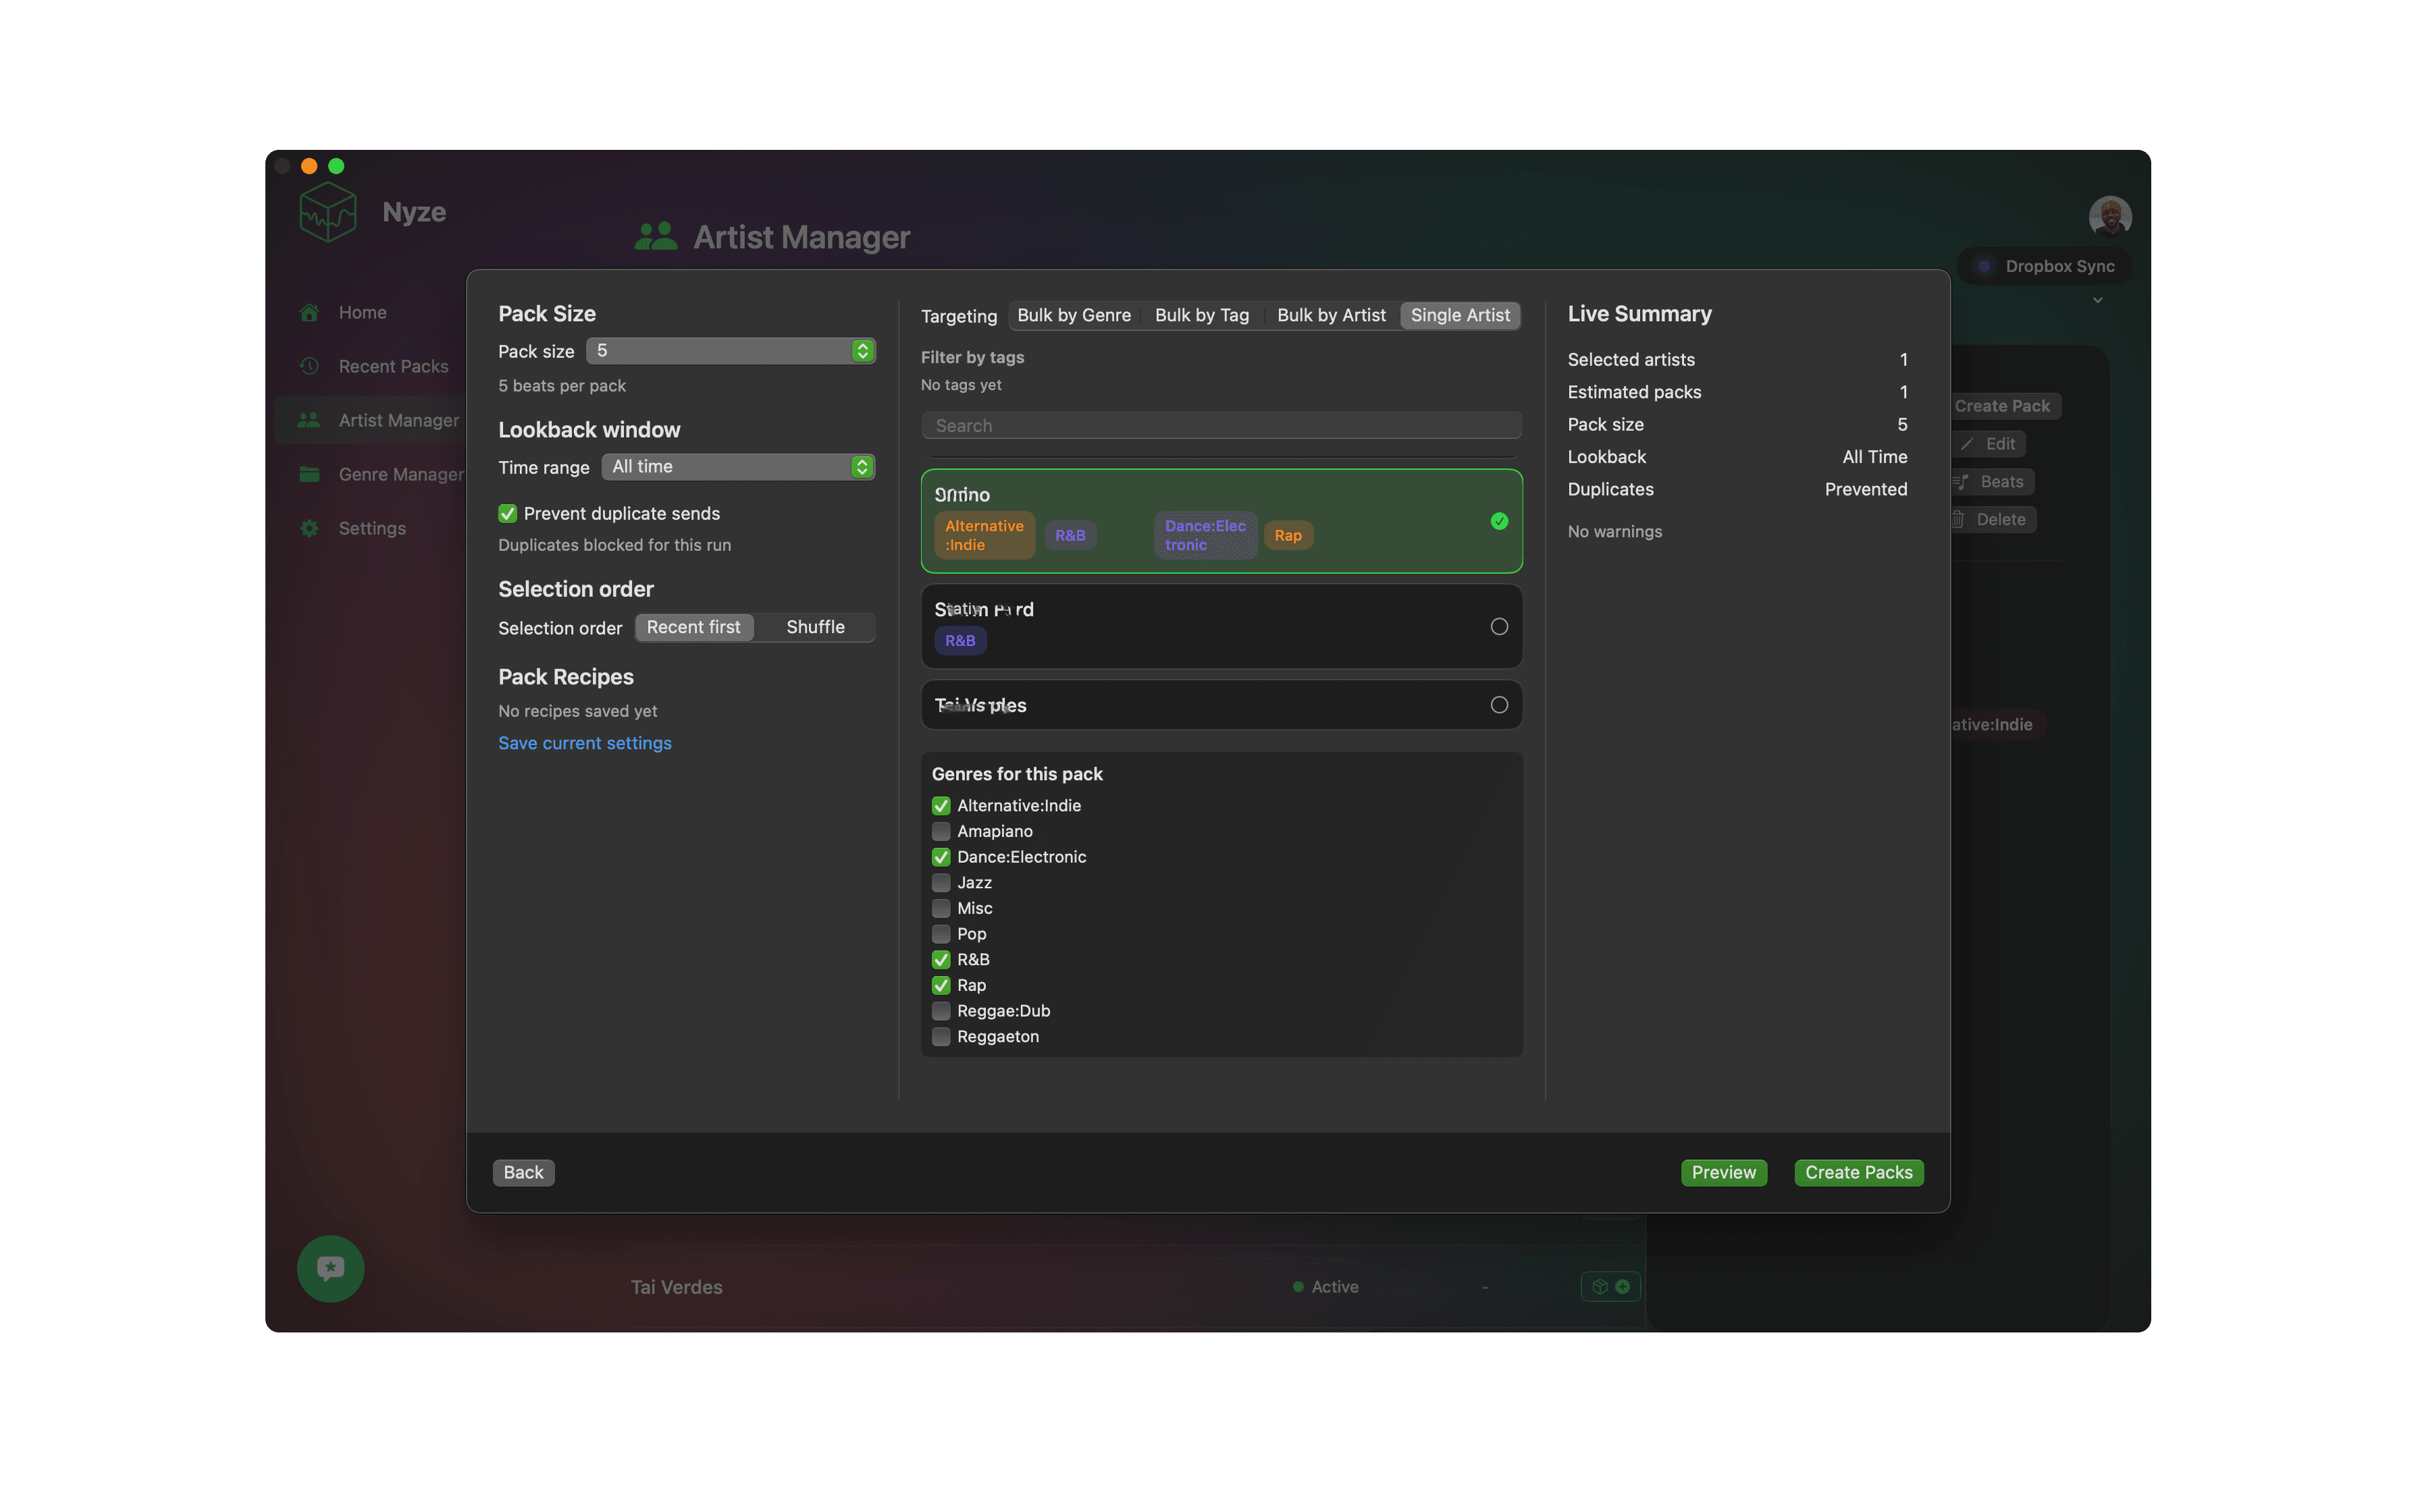The width and height of the screenshot is (2420, 1512).
Task: Uncheck the Dance:Electronic genre checkbox
Action: coord(941,857)
